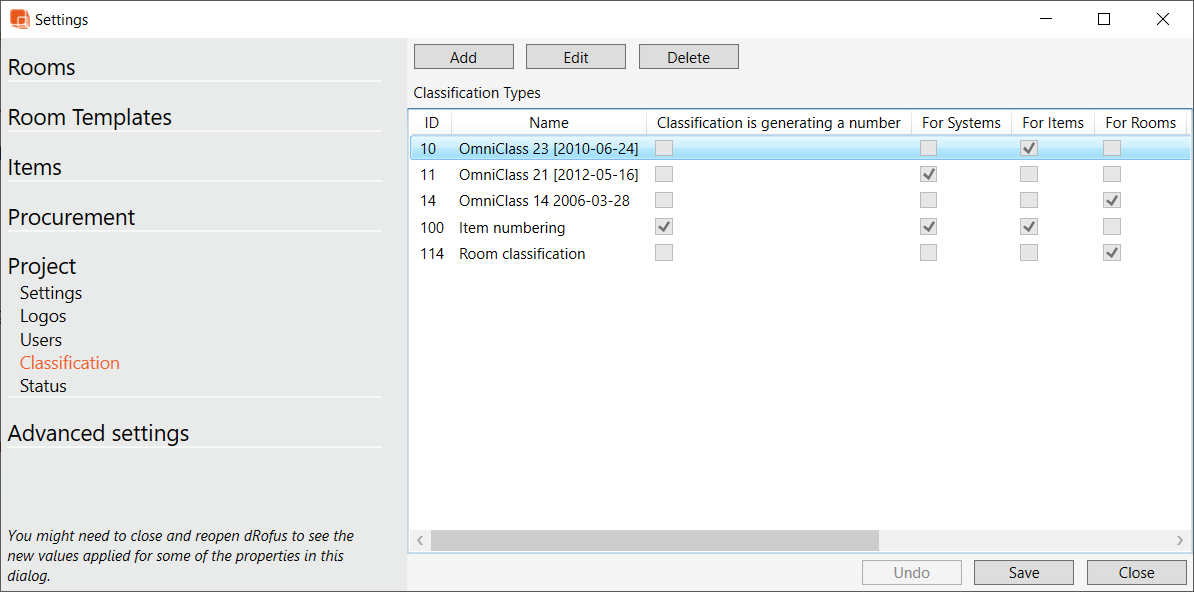Click ID cell 114

coord(432,254)
